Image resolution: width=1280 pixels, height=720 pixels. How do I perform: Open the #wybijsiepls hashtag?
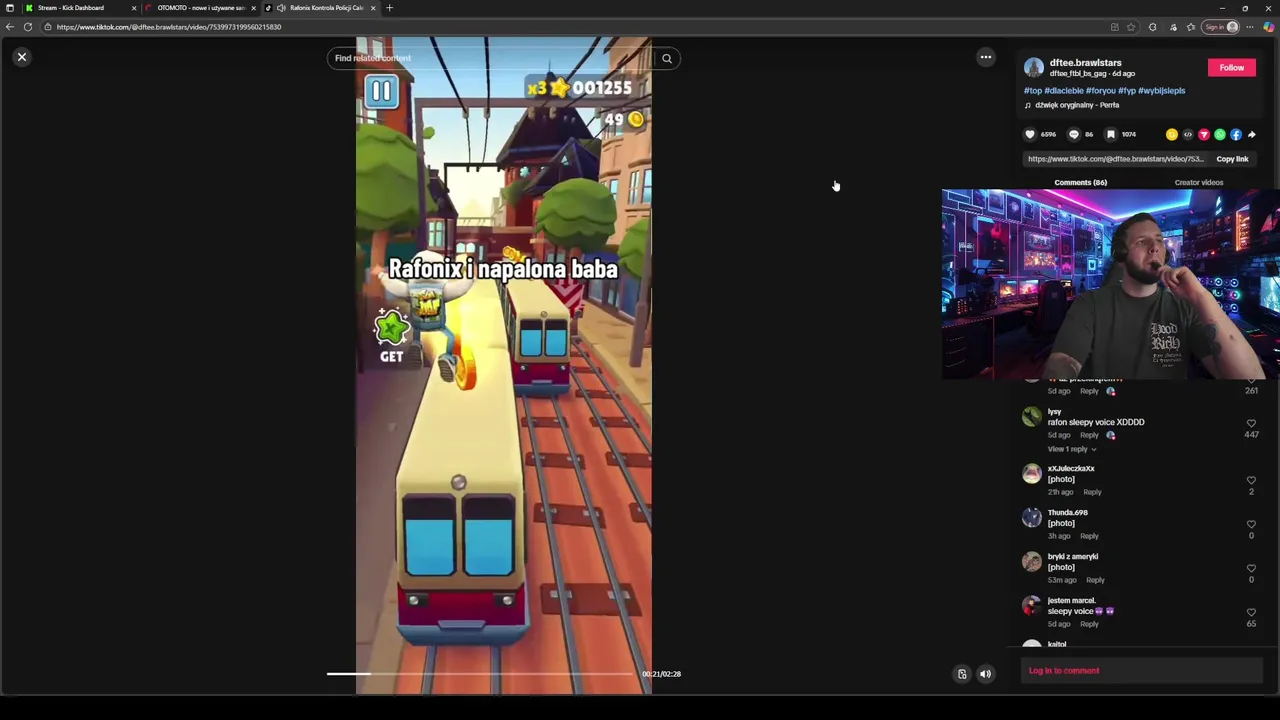pos(1162,91)
